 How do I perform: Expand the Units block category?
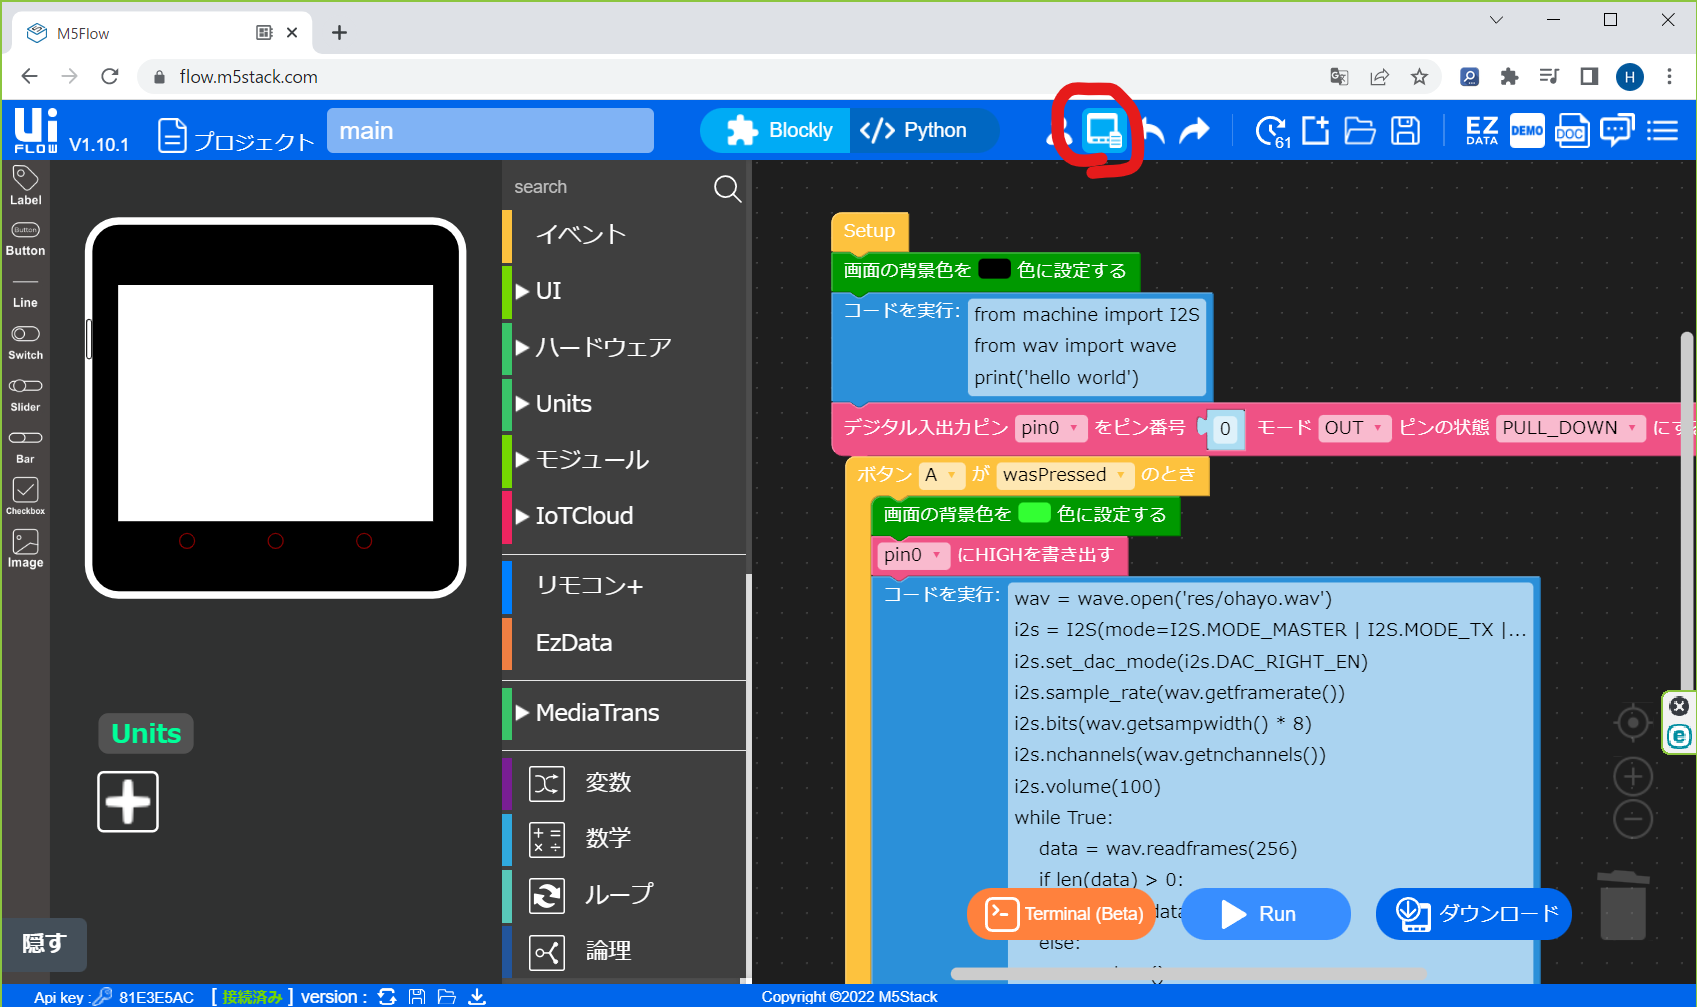[625, 404]
